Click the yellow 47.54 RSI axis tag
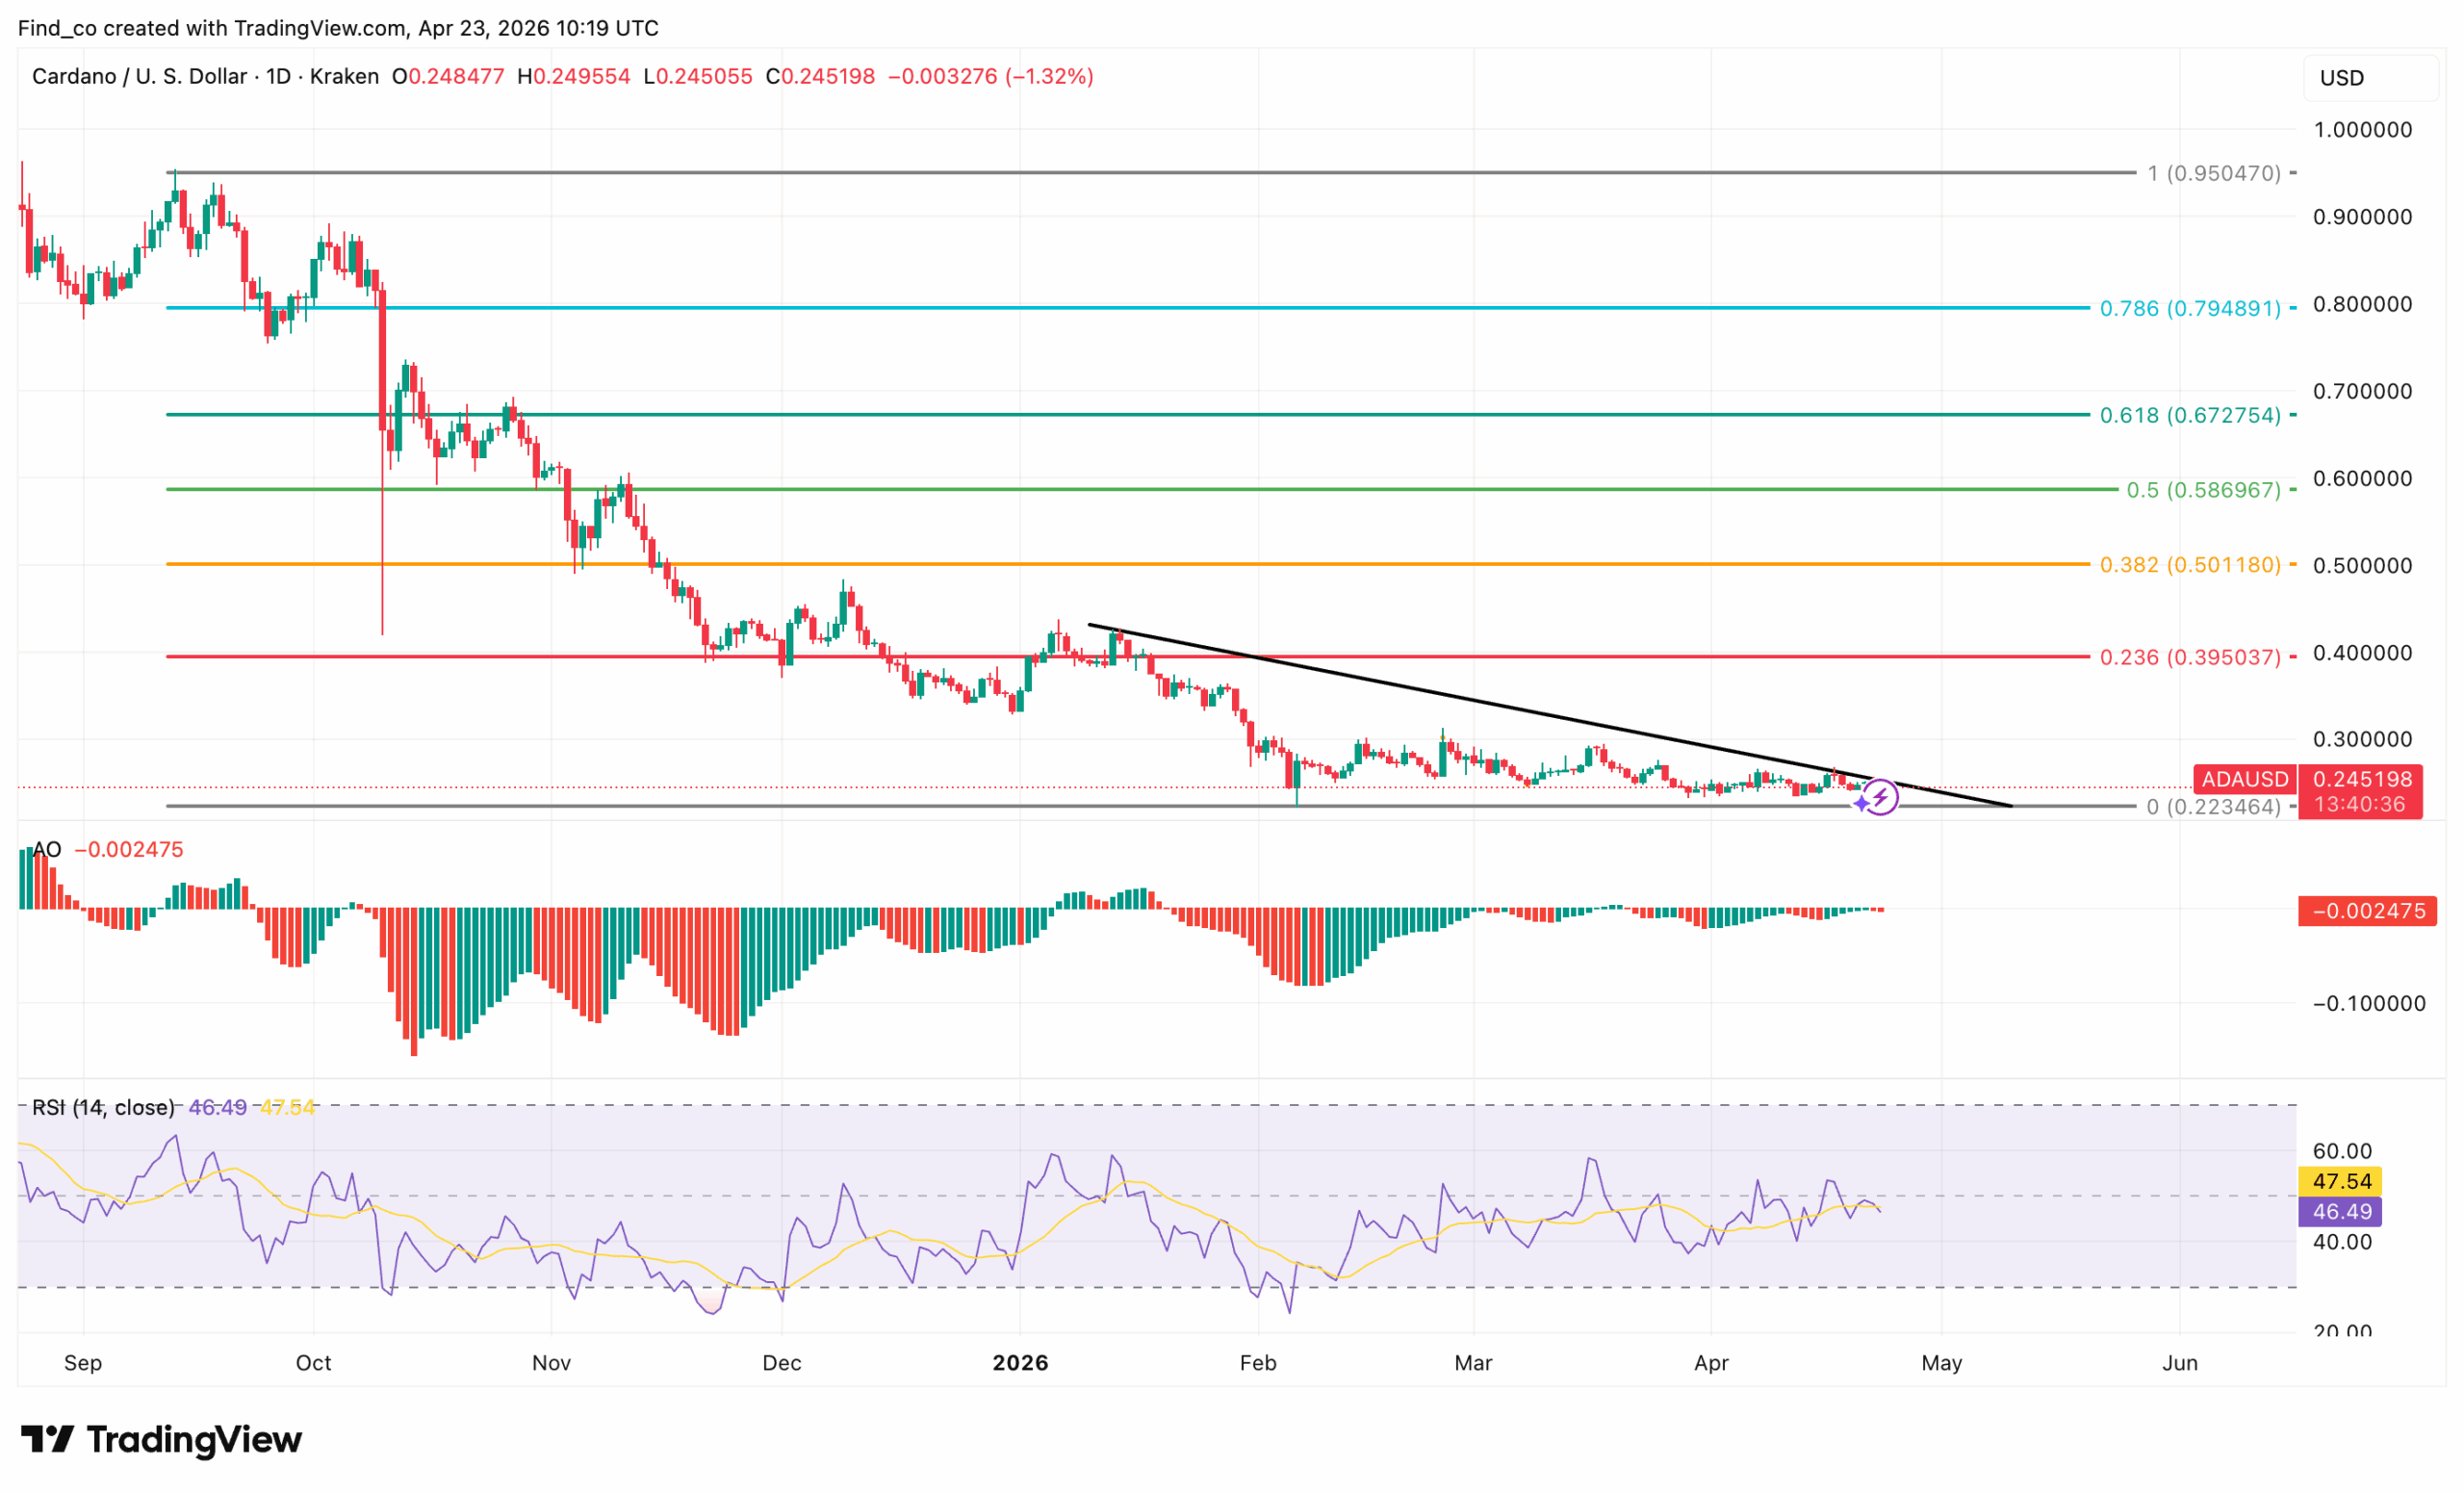Screen dimensions: 2464x1493 click(2340, 1181)
